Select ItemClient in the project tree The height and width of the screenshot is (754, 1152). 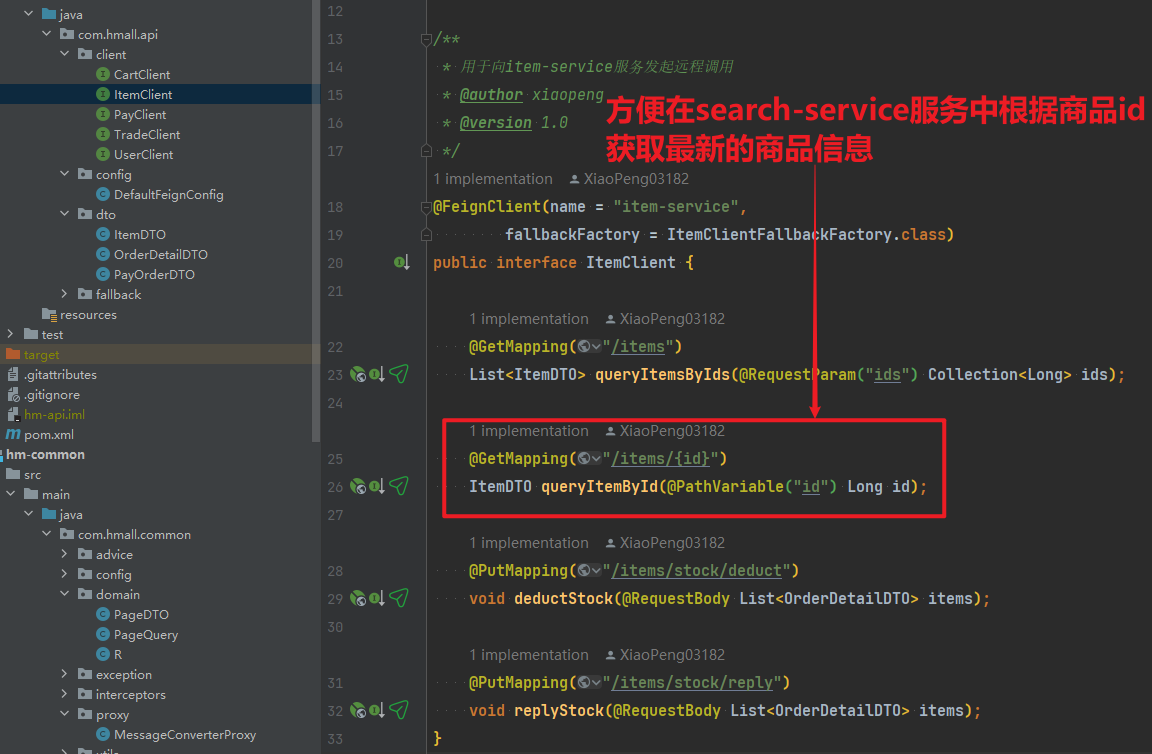(x=142, y=94)
